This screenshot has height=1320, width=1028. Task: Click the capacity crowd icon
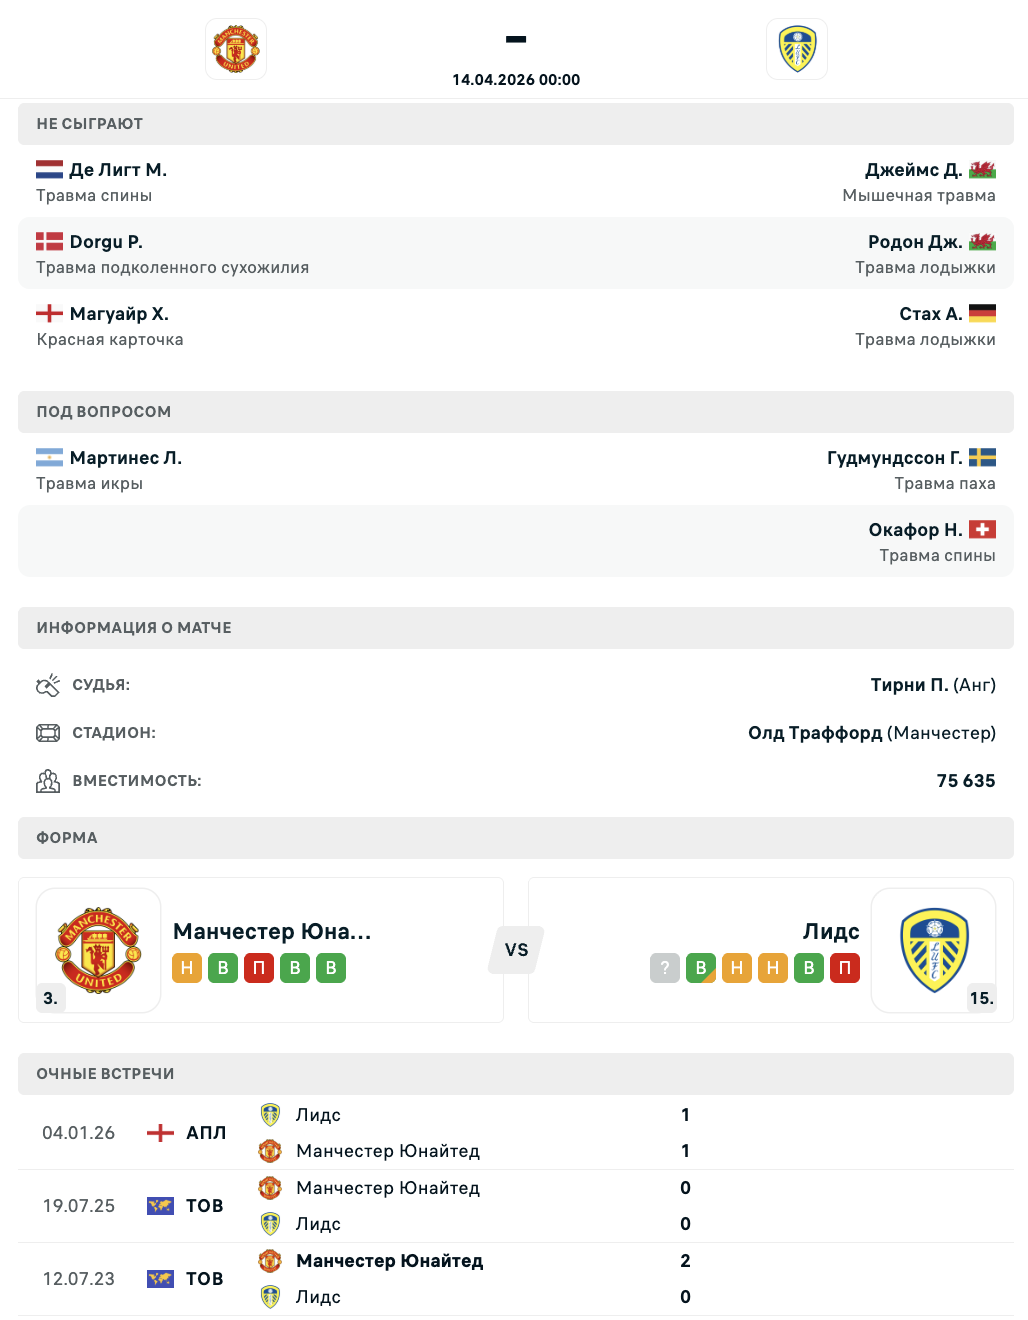(x=48, y=781)
